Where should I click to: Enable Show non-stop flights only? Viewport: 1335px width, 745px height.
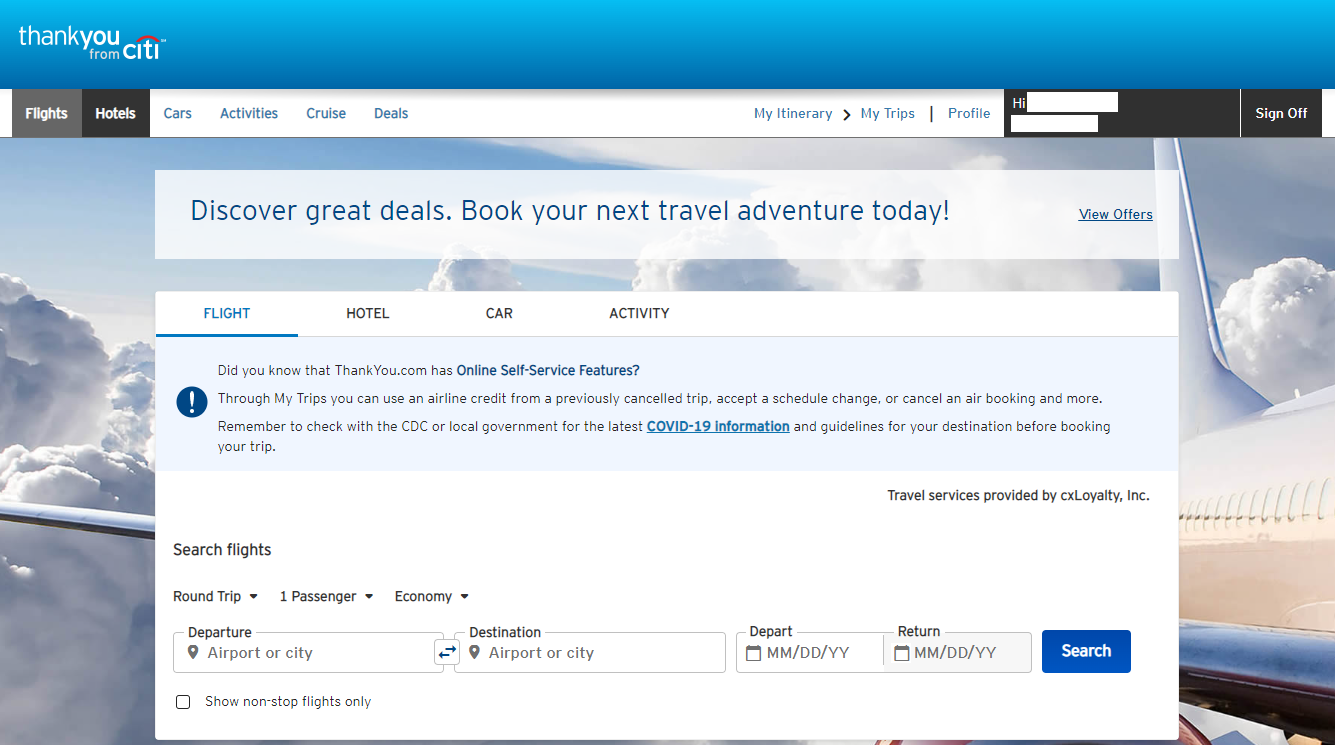tap(183, 702)
